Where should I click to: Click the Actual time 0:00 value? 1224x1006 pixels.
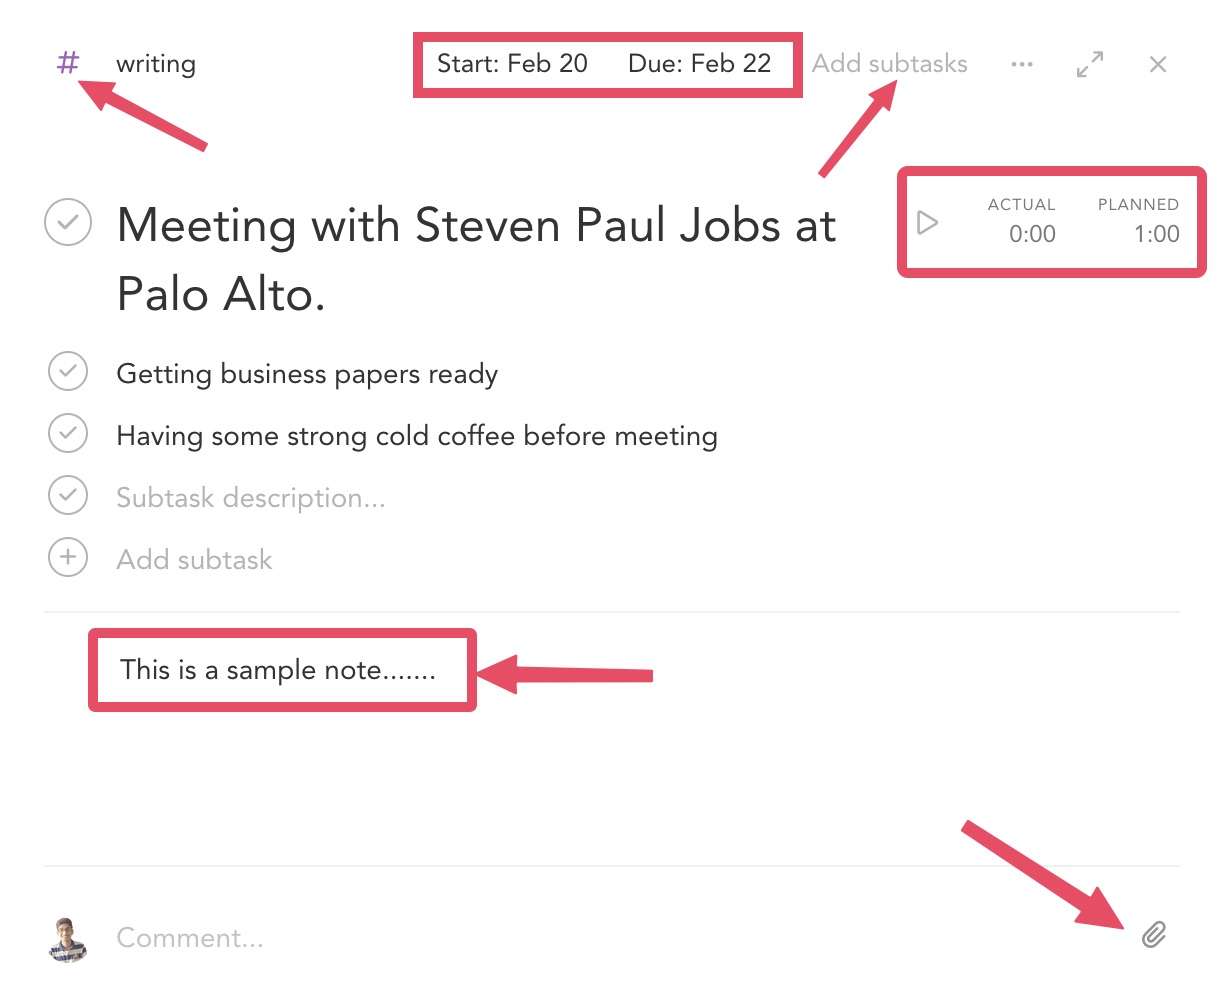(1032, 234)
